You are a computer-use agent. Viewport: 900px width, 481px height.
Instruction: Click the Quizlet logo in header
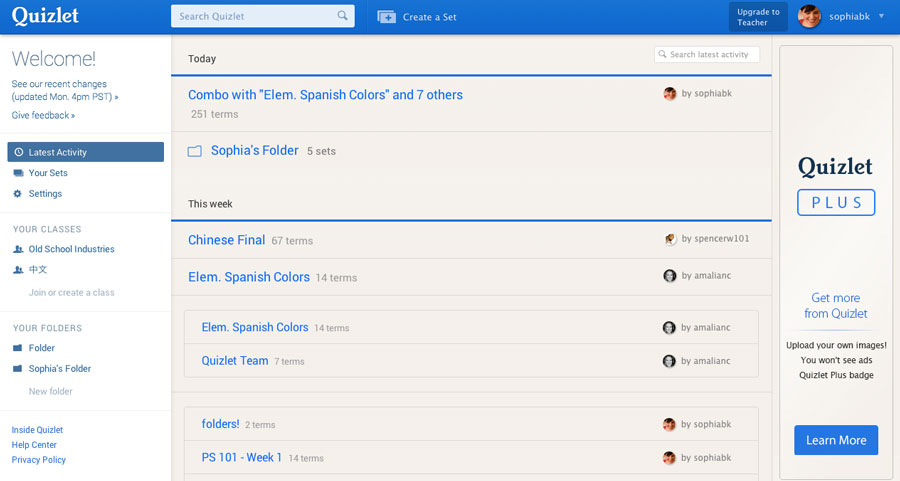pos(45,16)
